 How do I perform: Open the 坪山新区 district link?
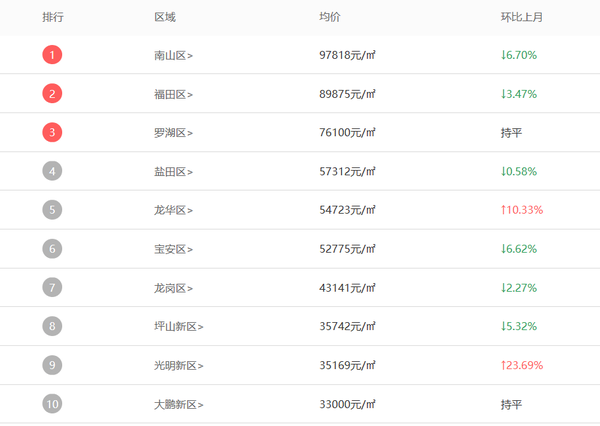[x=179, y=326]
